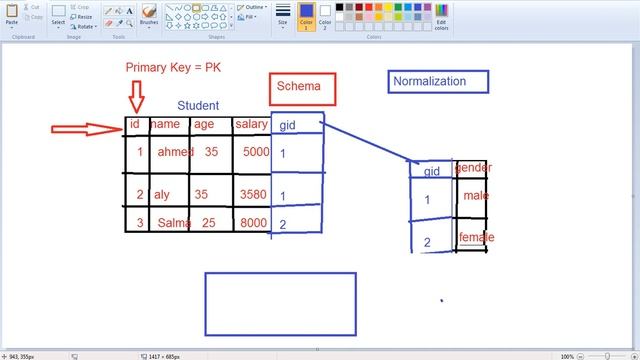Choose the orange color swatch
The height and width of the screenshot is (360, 640).
tap(379, 7)
